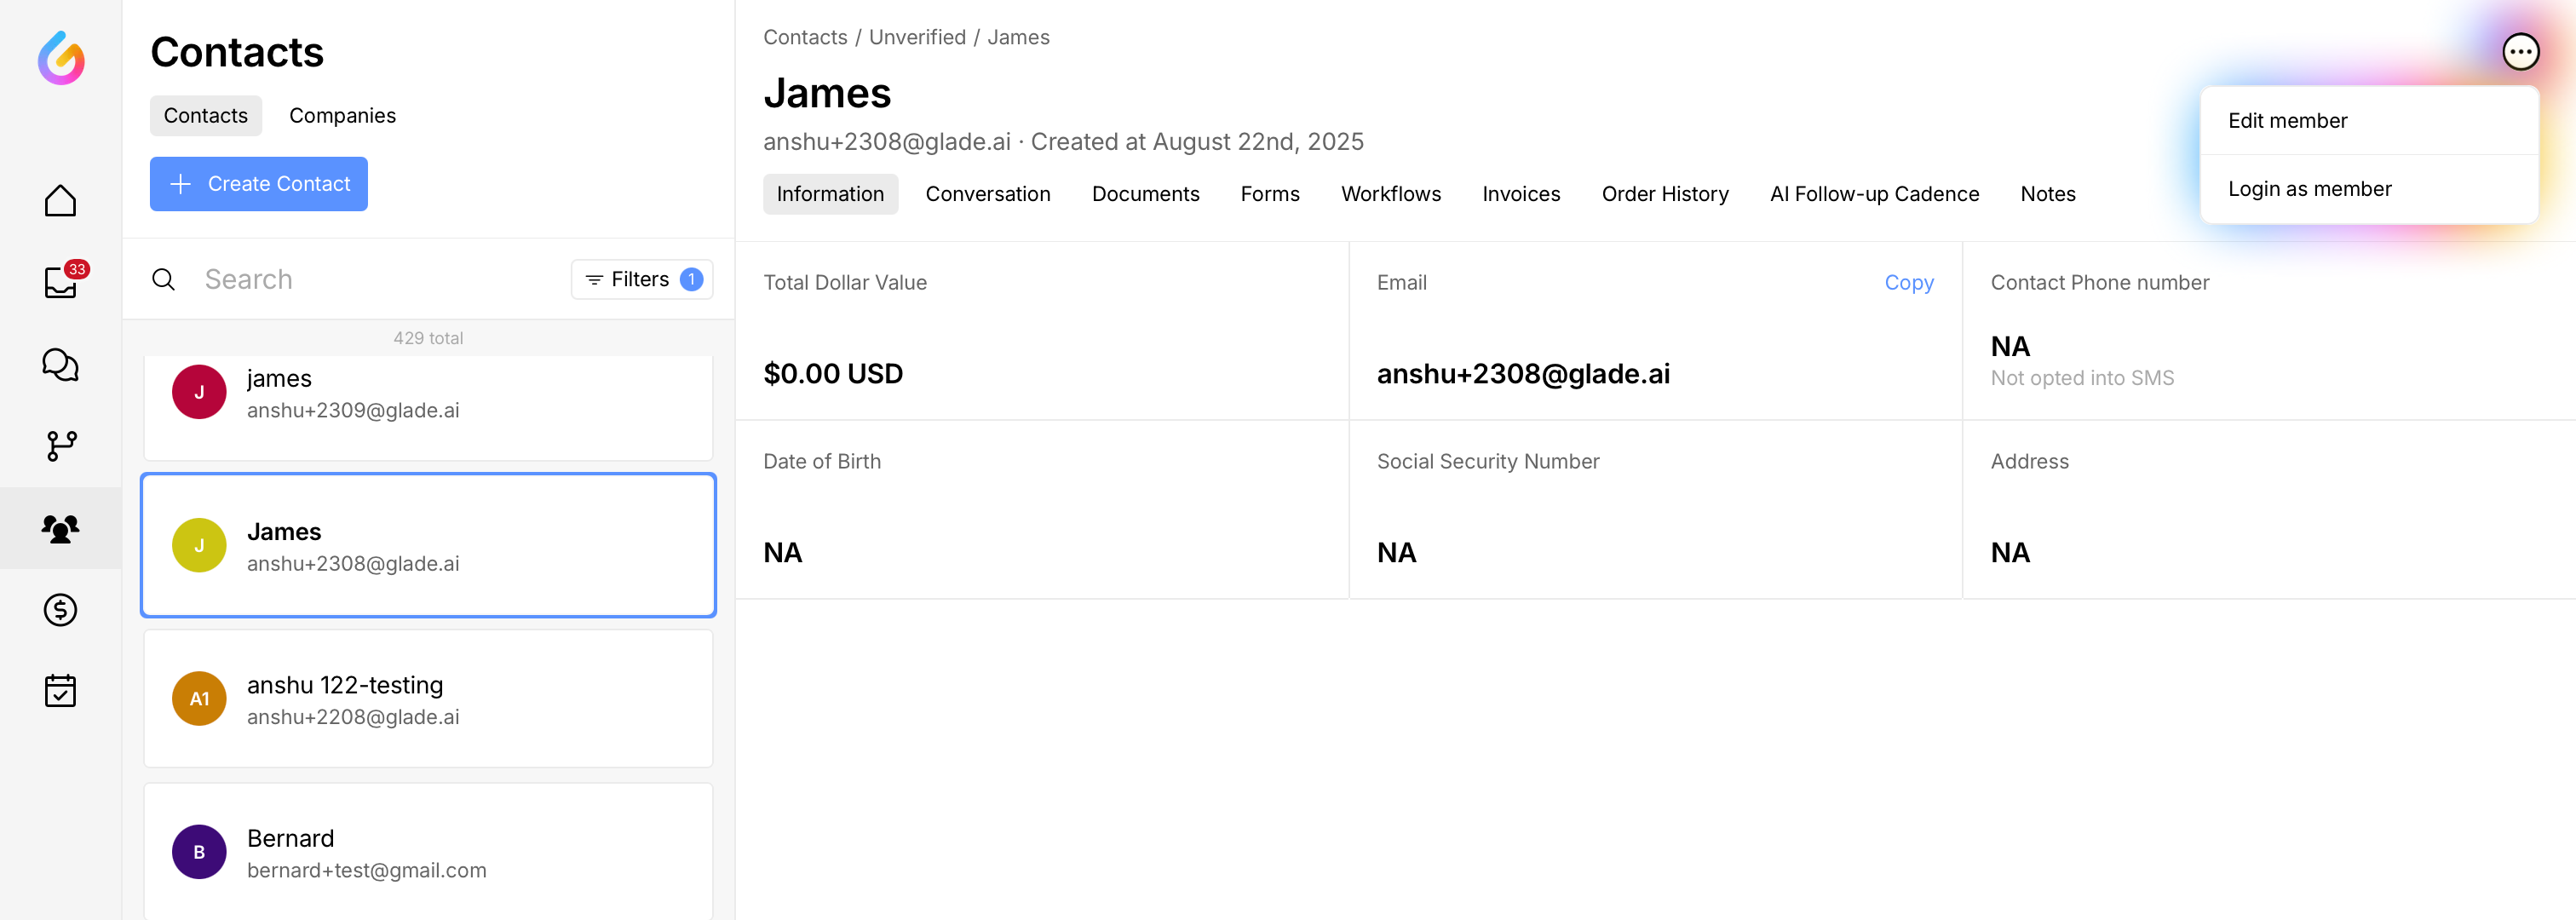This screenshot has height=920, width=2576.
Task: Open the chat conversations sidebar icon
Action: click(x=60, y=365)
